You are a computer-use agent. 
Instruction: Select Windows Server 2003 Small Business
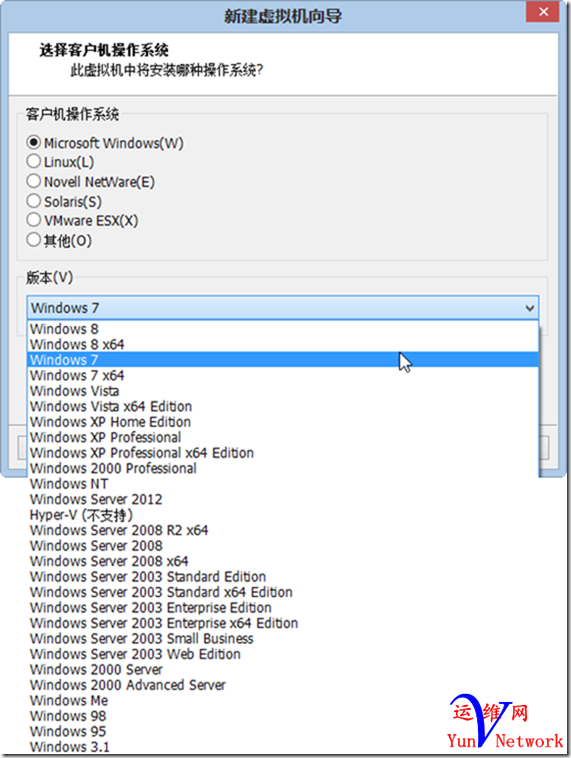[x=283, y=638]
